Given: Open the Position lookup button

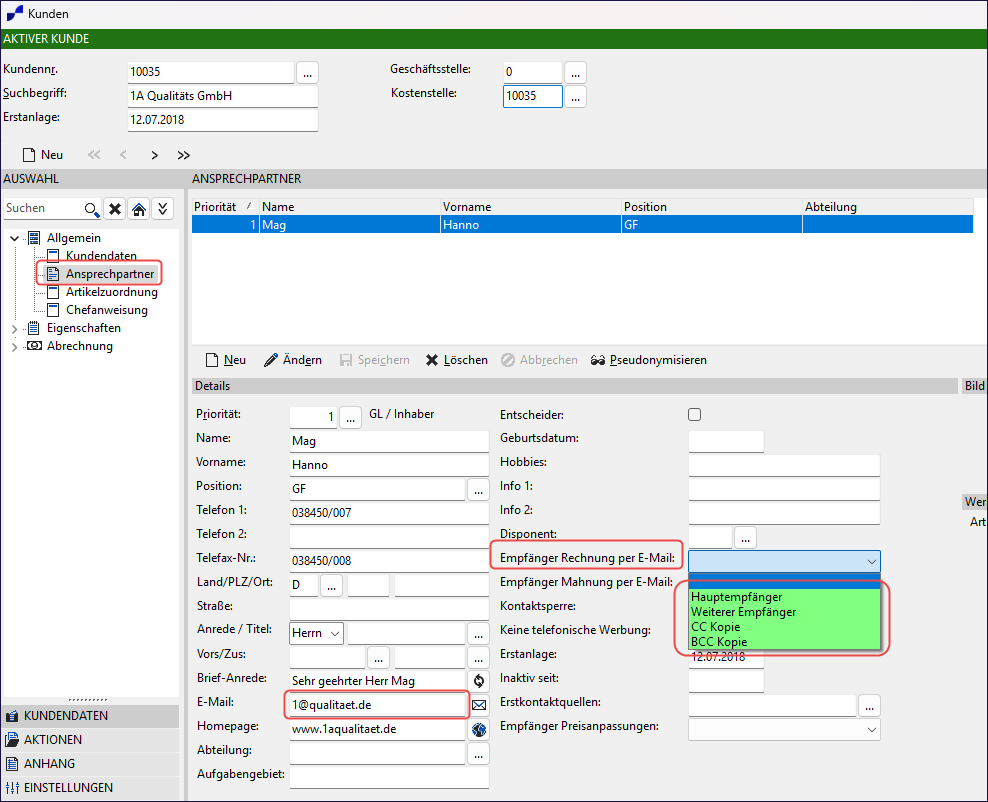Looking at the screenshot, I should pos(478,489).
